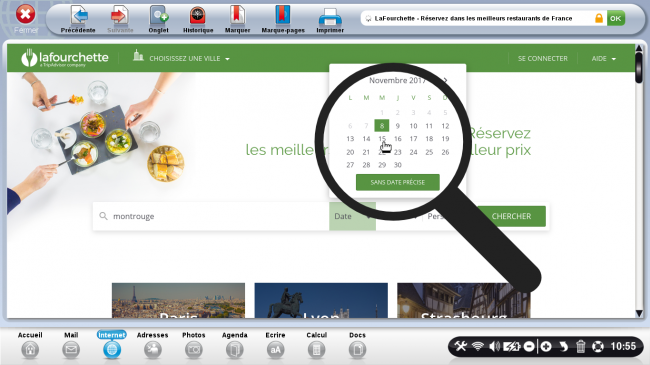Choose November 24 in the calendar

(413, 152)
